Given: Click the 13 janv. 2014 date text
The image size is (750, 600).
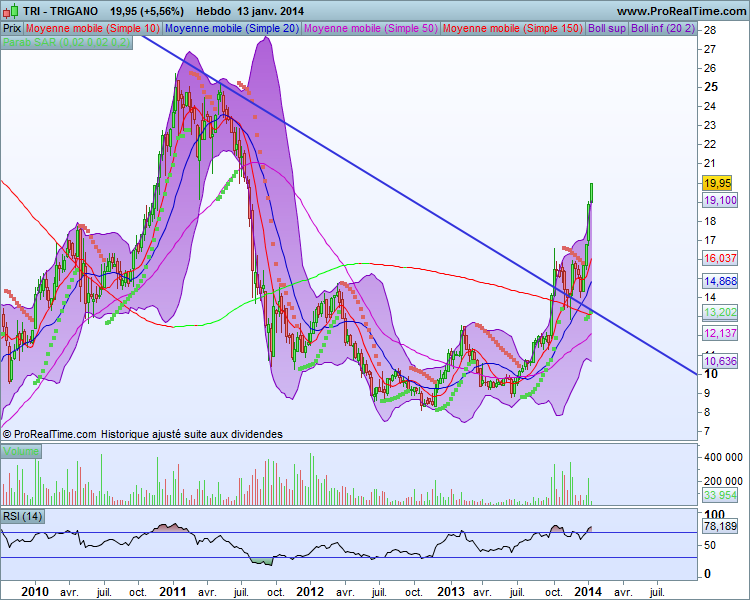Looking at the screenshot, I should pos(270,11).
